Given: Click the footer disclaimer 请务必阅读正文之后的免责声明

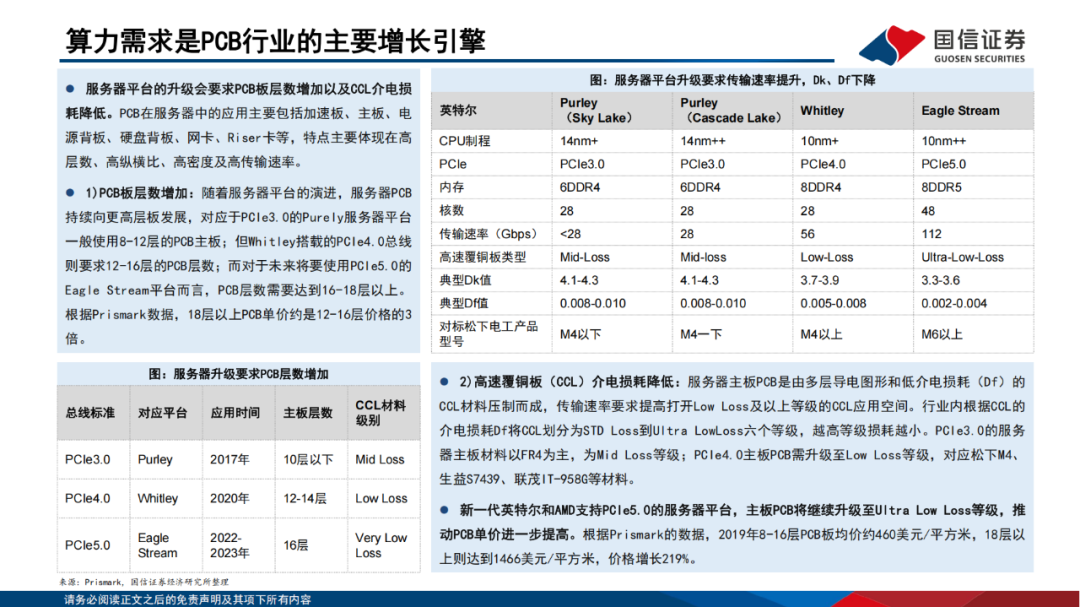Looking at the screenshot, I should coord(187,599).
